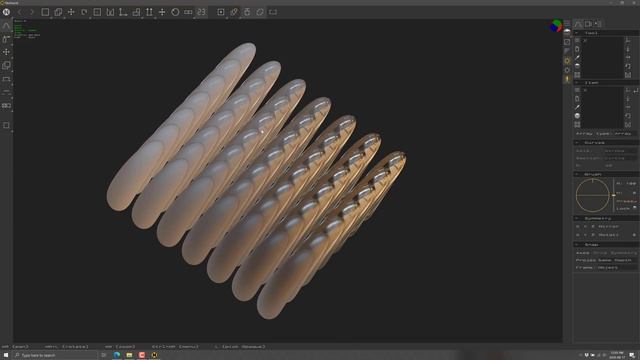Click the grid icon in the Tool panel
Viewport: 640px width, 360px height.
click(x=577, y=75)
